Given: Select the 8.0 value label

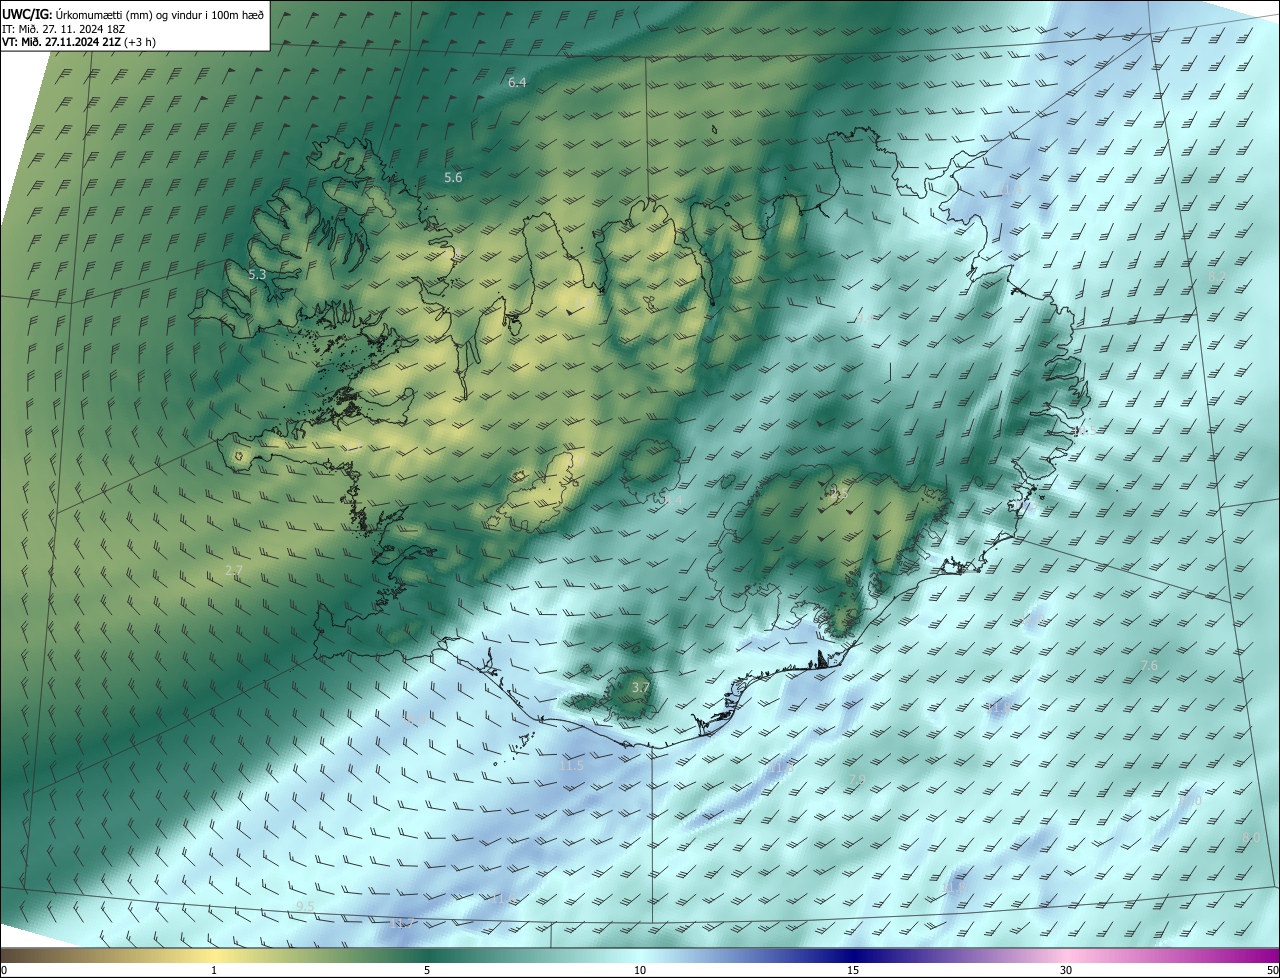Looking at the screenshot, I should pyautogui.click(x=1251, y=838).
